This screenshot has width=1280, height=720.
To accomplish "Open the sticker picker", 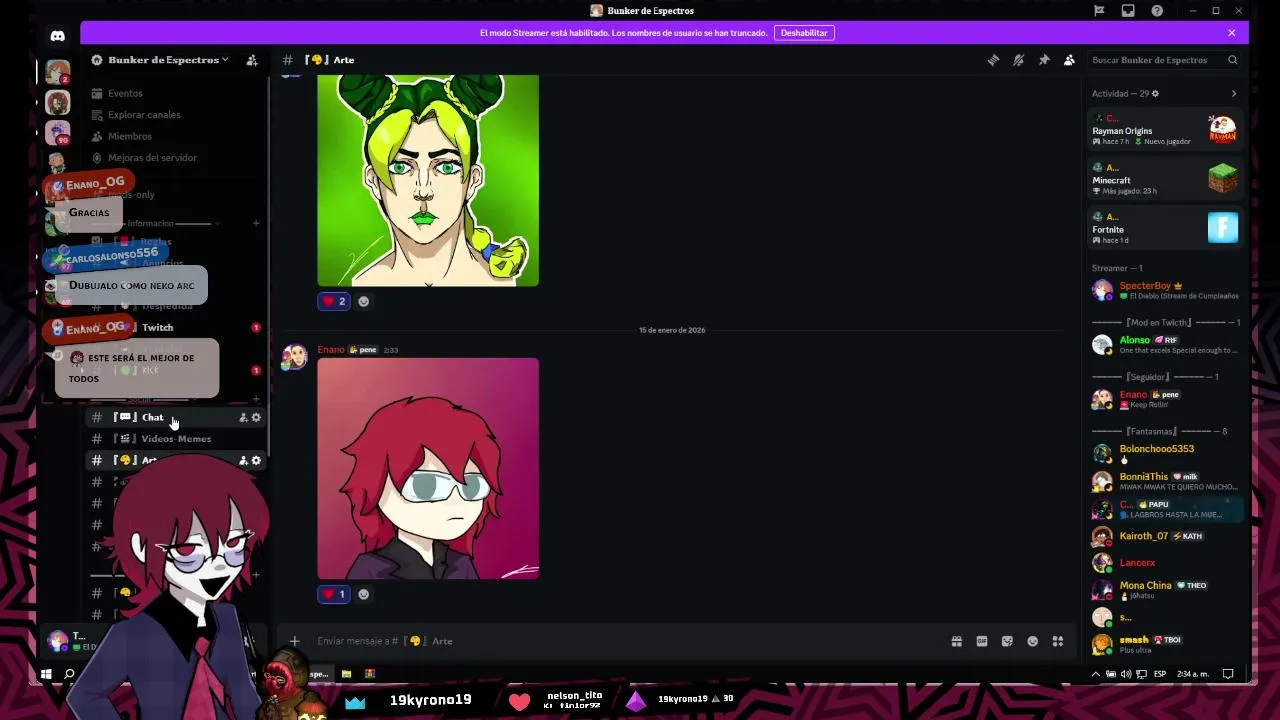I will 1007,641.
